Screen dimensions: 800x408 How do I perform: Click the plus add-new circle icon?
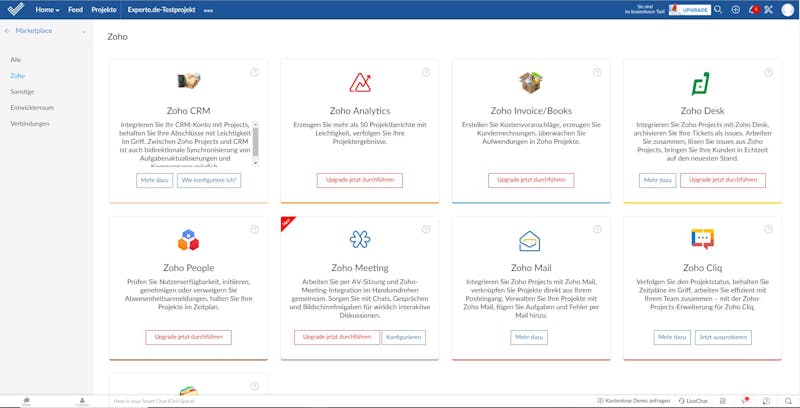pyautogui.click(x=735, y=10)
